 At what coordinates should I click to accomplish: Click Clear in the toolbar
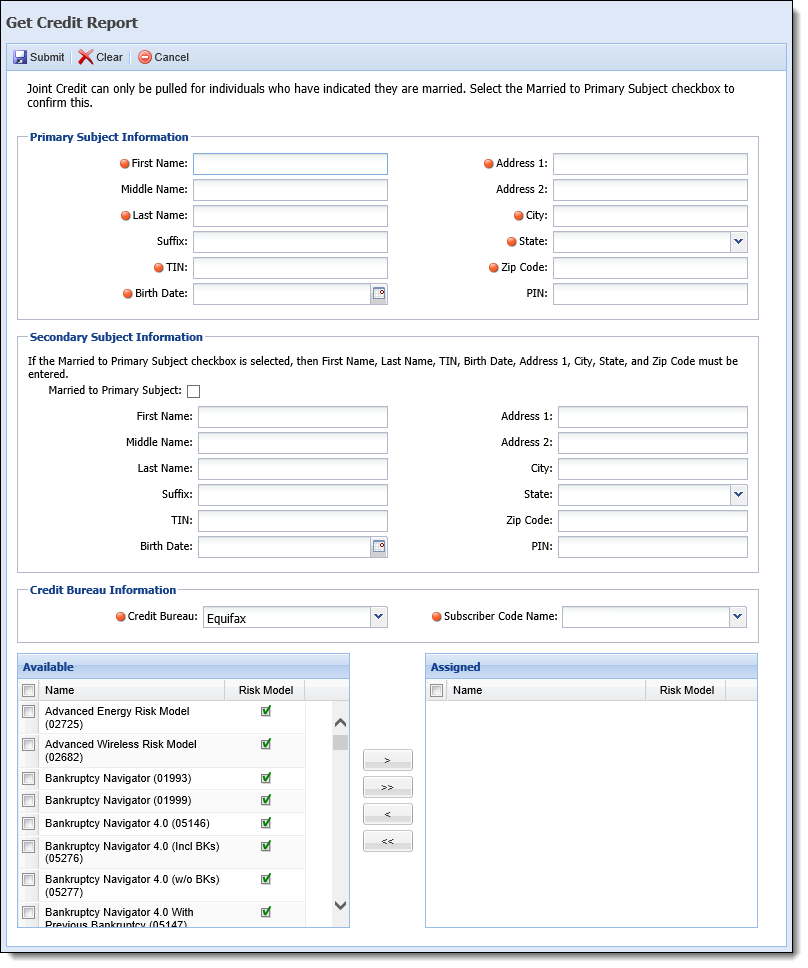point(101,57)
